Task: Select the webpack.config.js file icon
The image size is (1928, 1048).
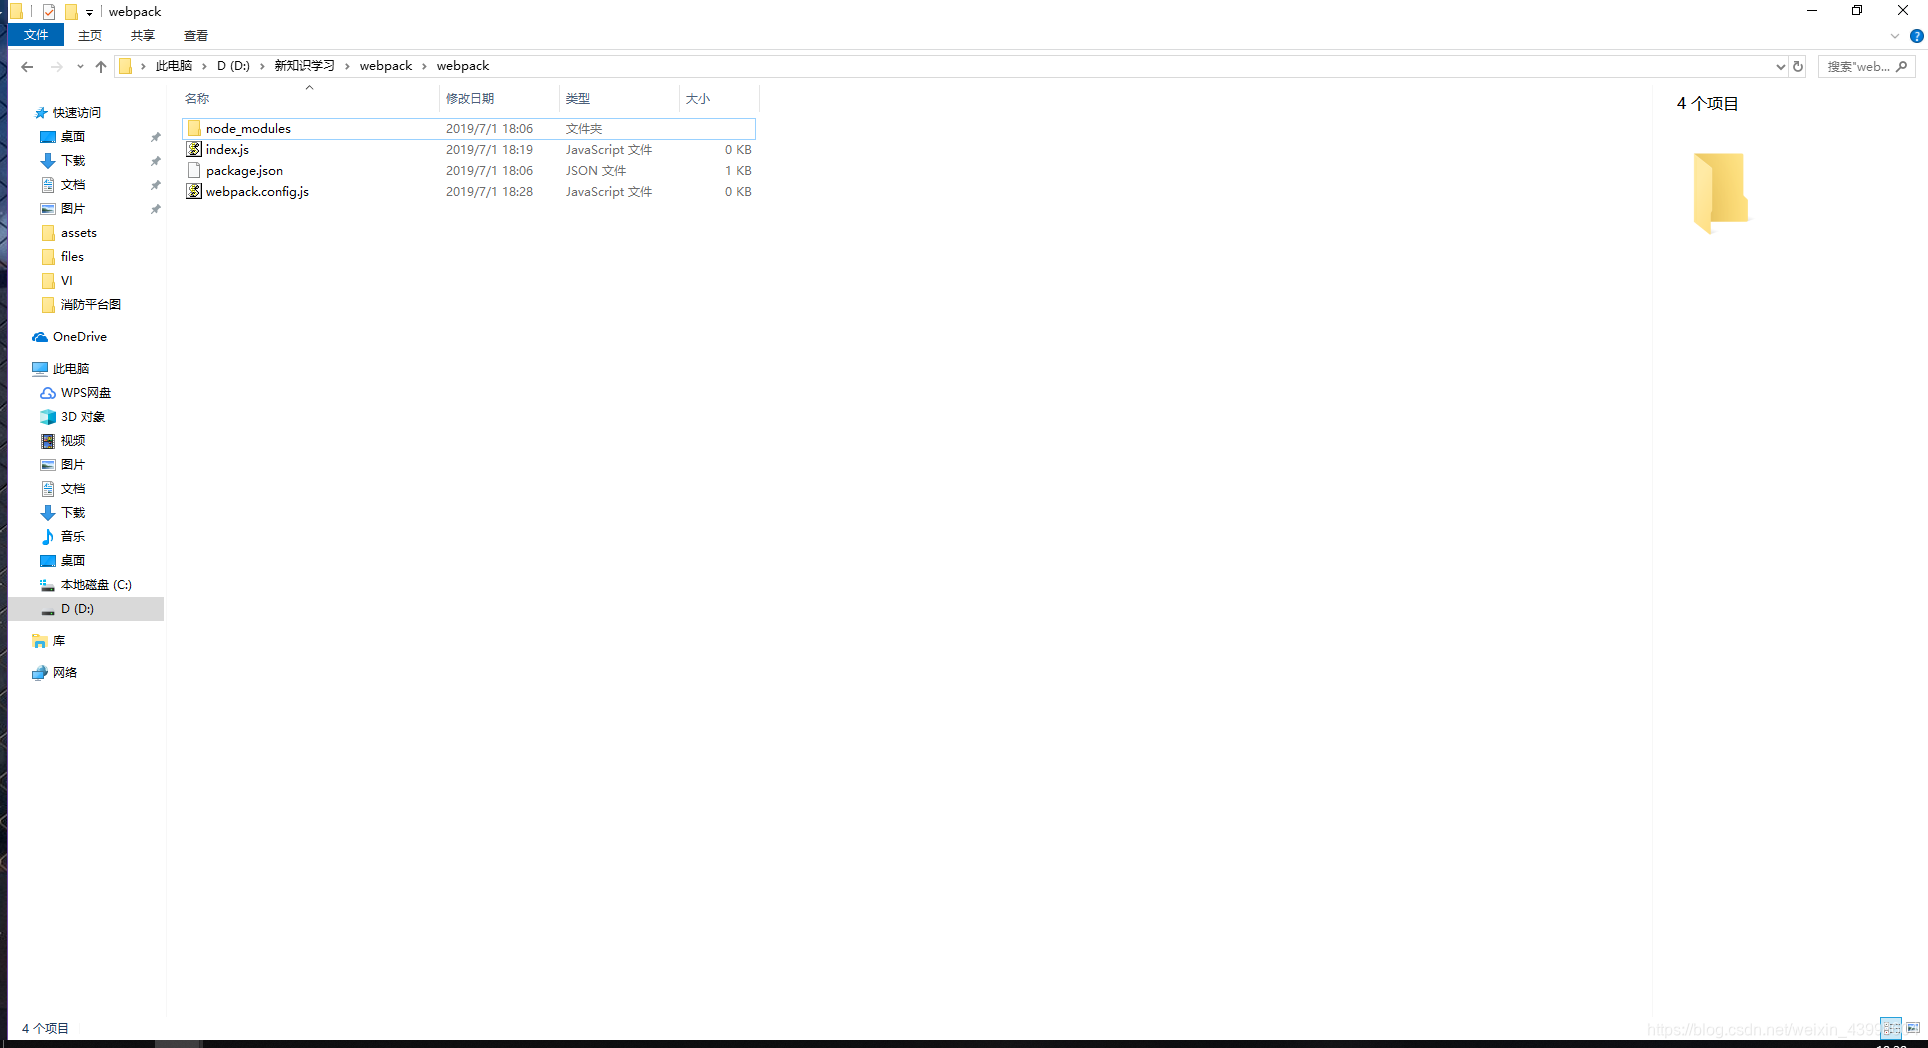Action: pyautogui.click(x=194, y=191)
